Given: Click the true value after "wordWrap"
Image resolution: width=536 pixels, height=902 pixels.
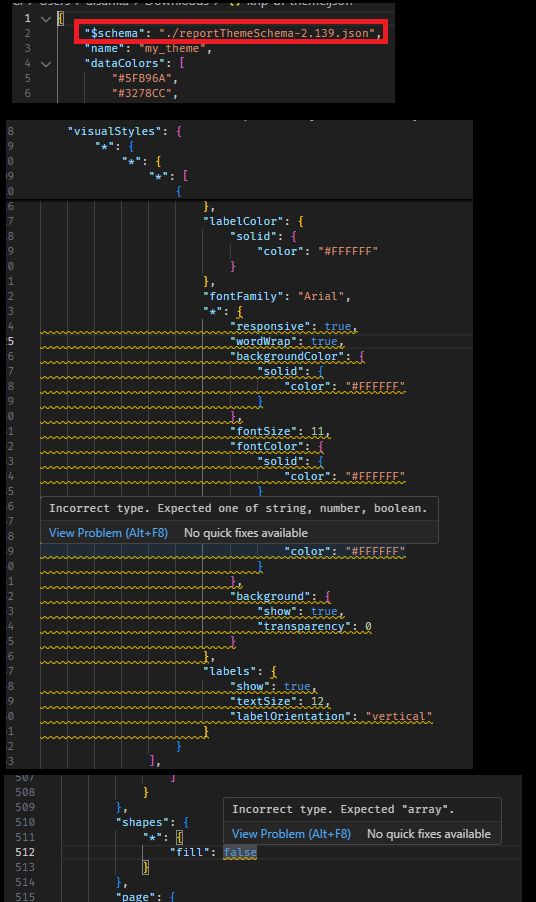Looking at the screenshot, I should point(324,341).
